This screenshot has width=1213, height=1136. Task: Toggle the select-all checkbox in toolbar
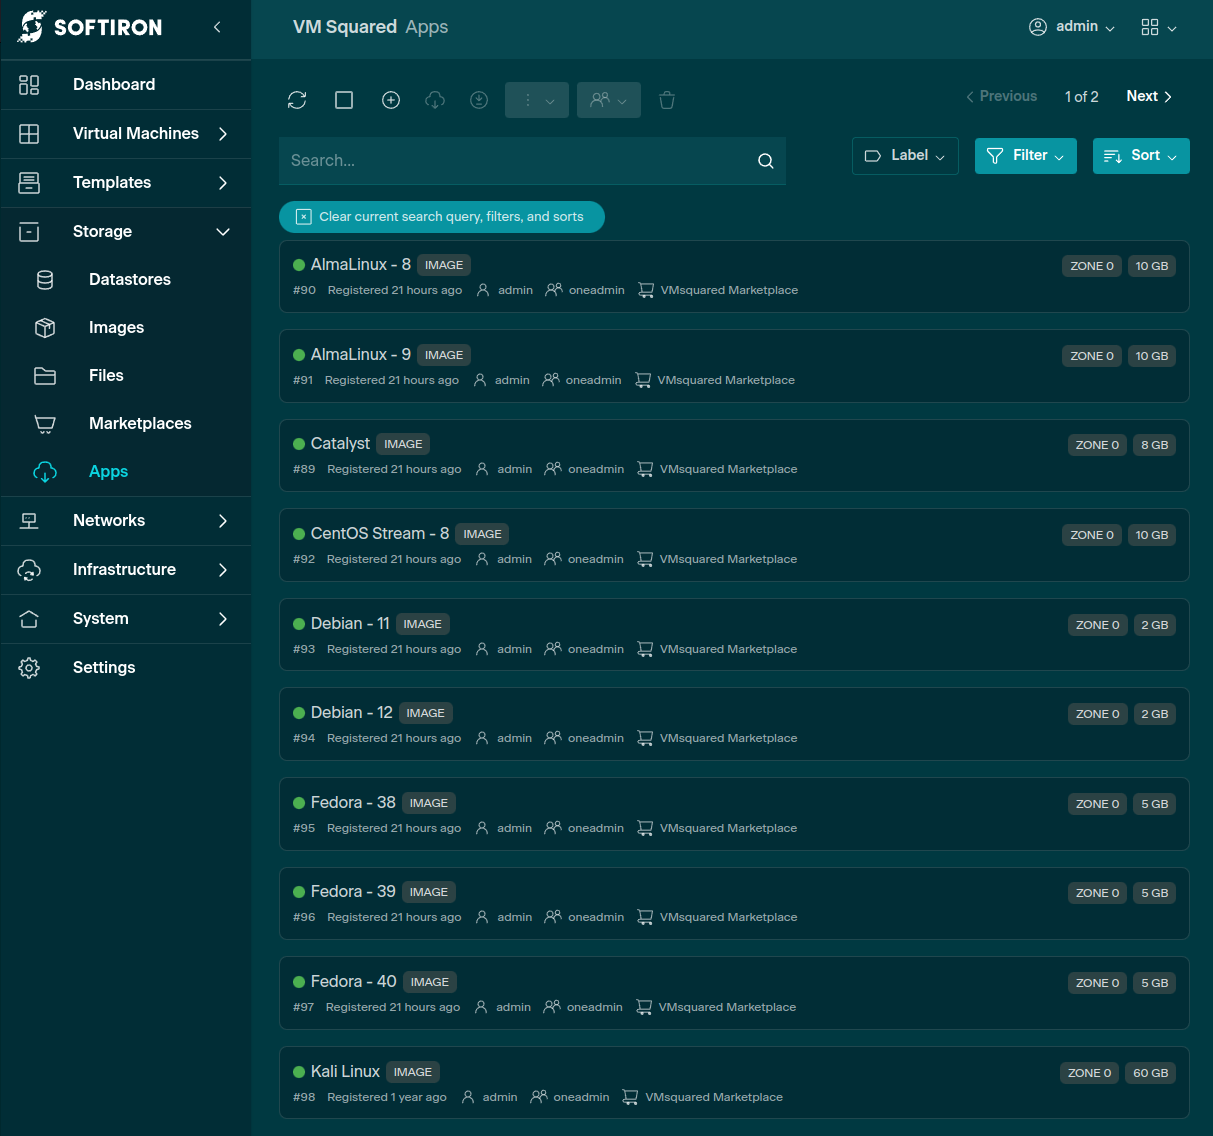click(x=344, y=100)
